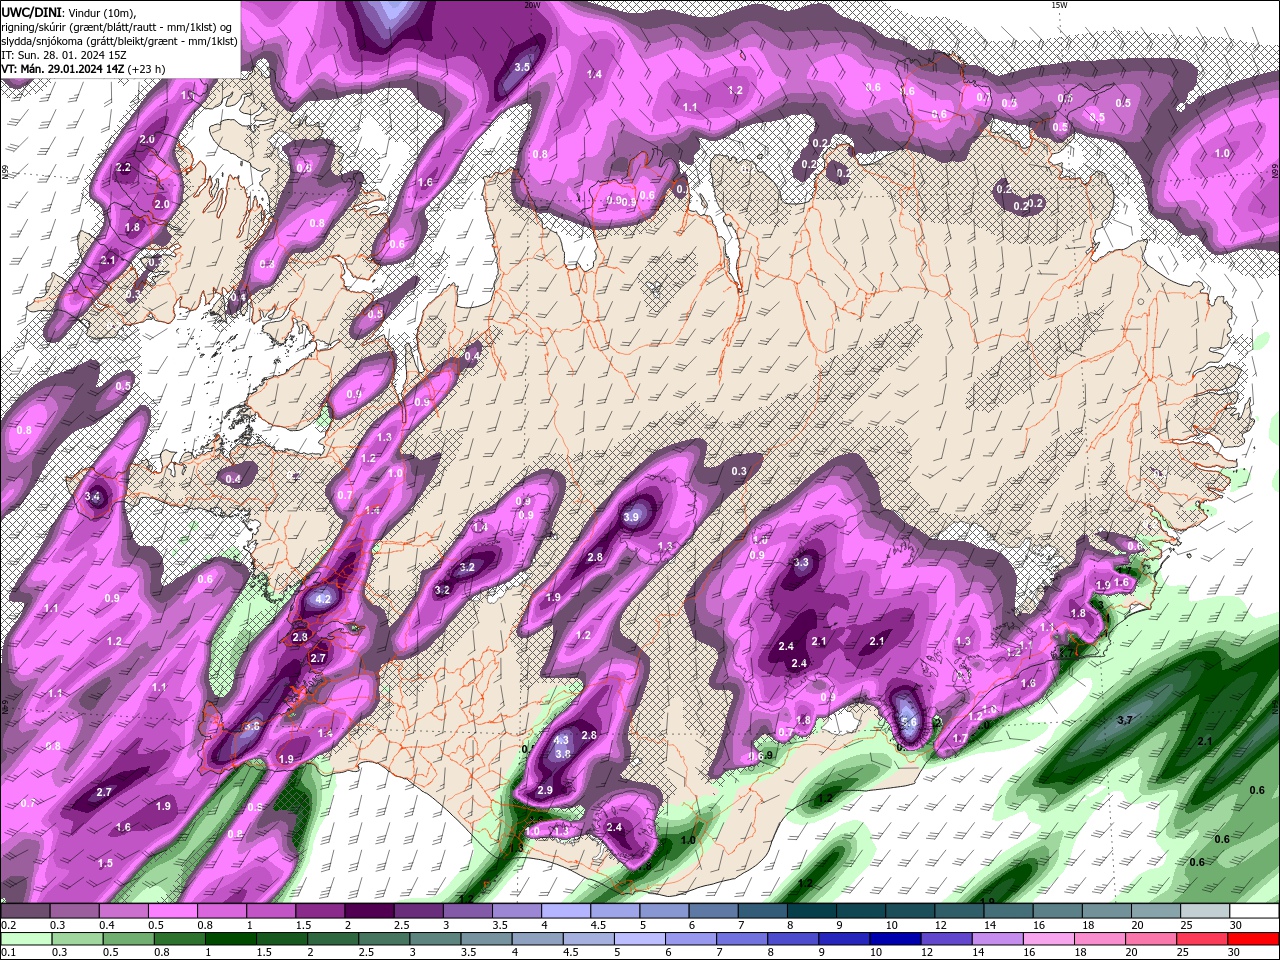The image size is (1280, 960).
Task: Pick the lightest green swatch starting lower legend row
Action: [25, 939]
